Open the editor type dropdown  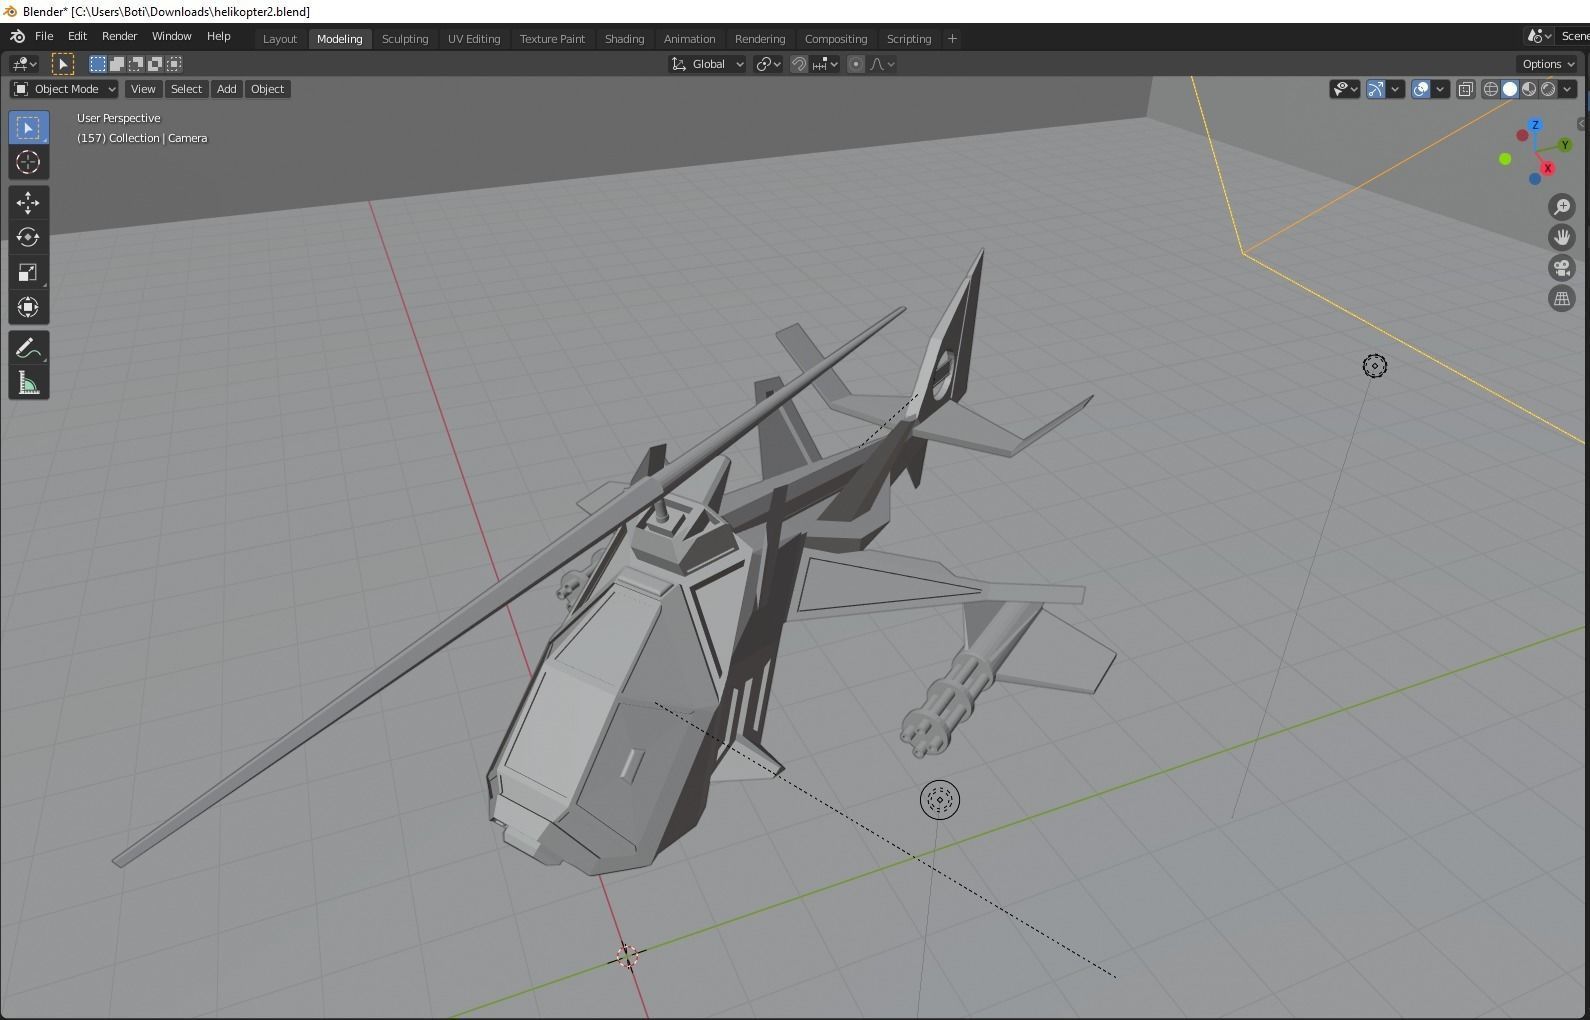24,64
